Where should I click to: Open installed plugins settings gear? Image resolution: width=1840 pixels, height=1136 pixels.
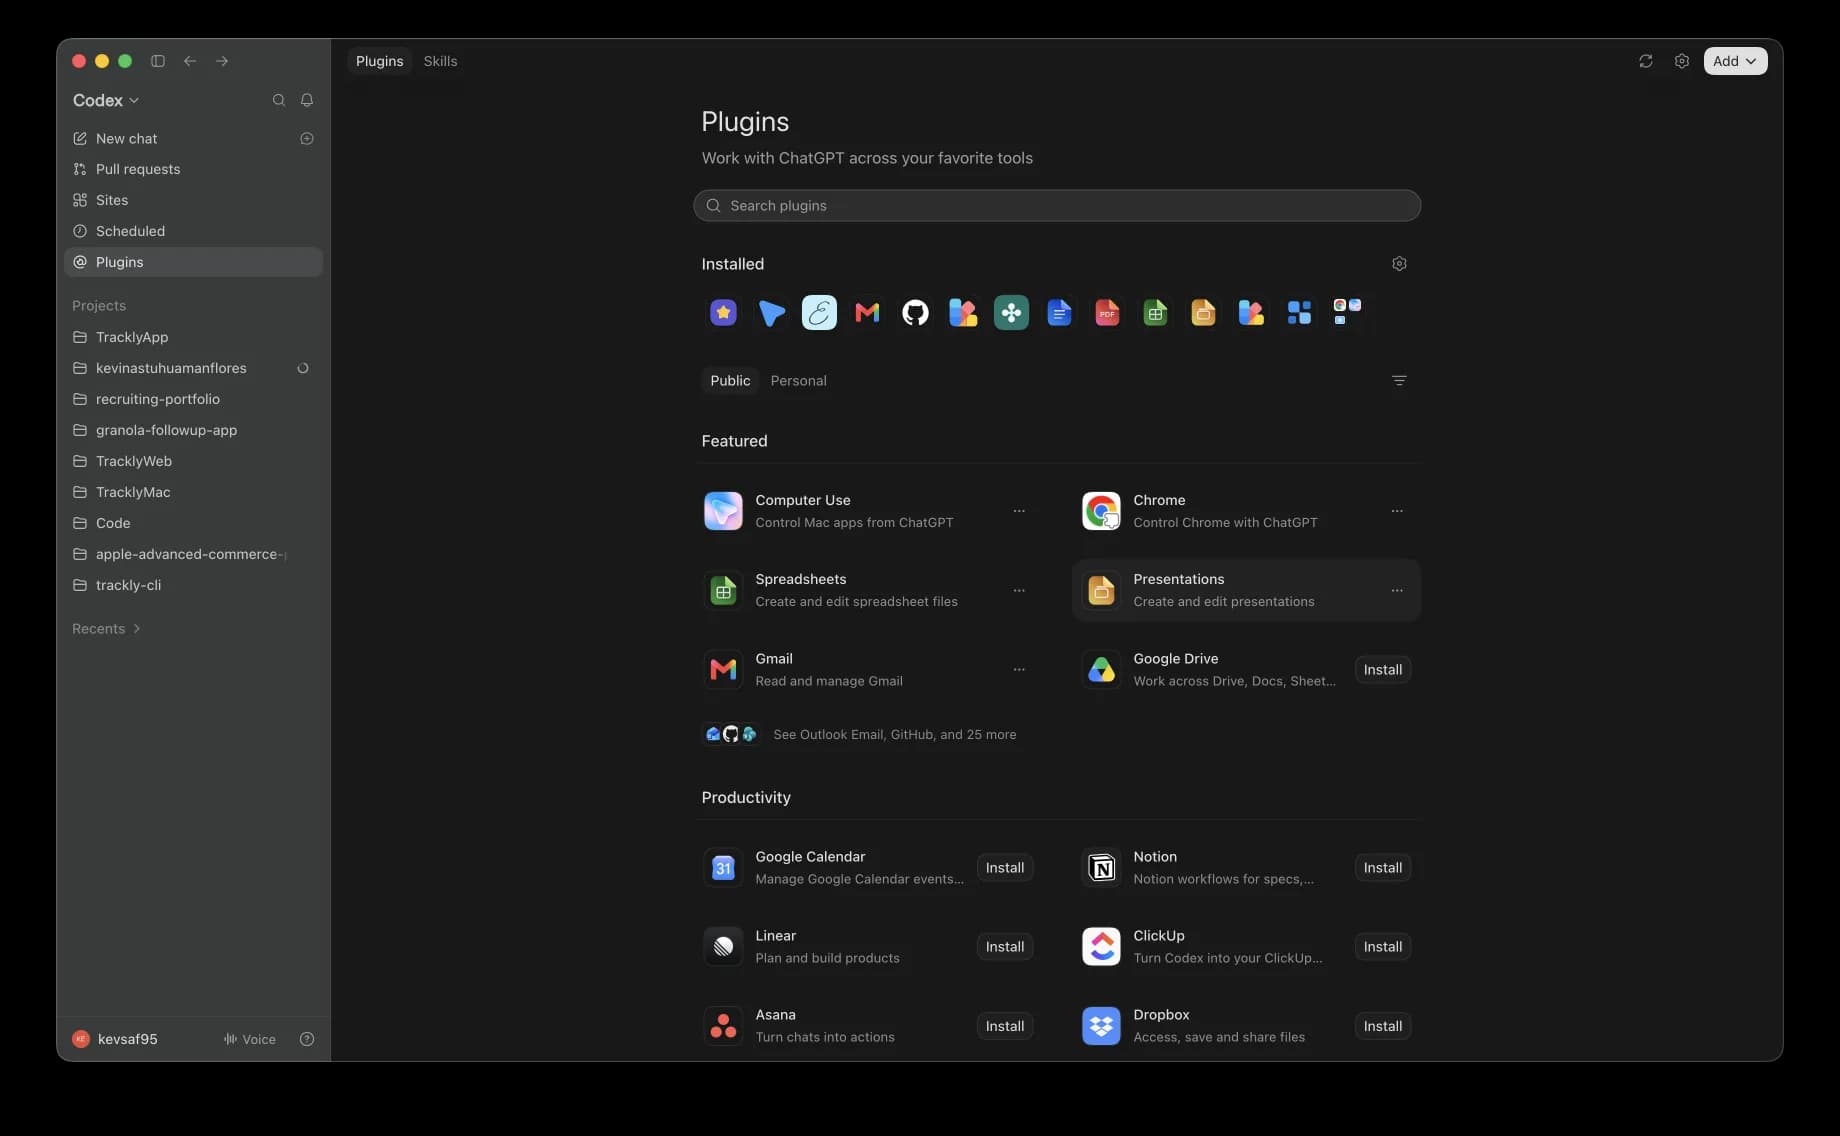pos(1399,264)
